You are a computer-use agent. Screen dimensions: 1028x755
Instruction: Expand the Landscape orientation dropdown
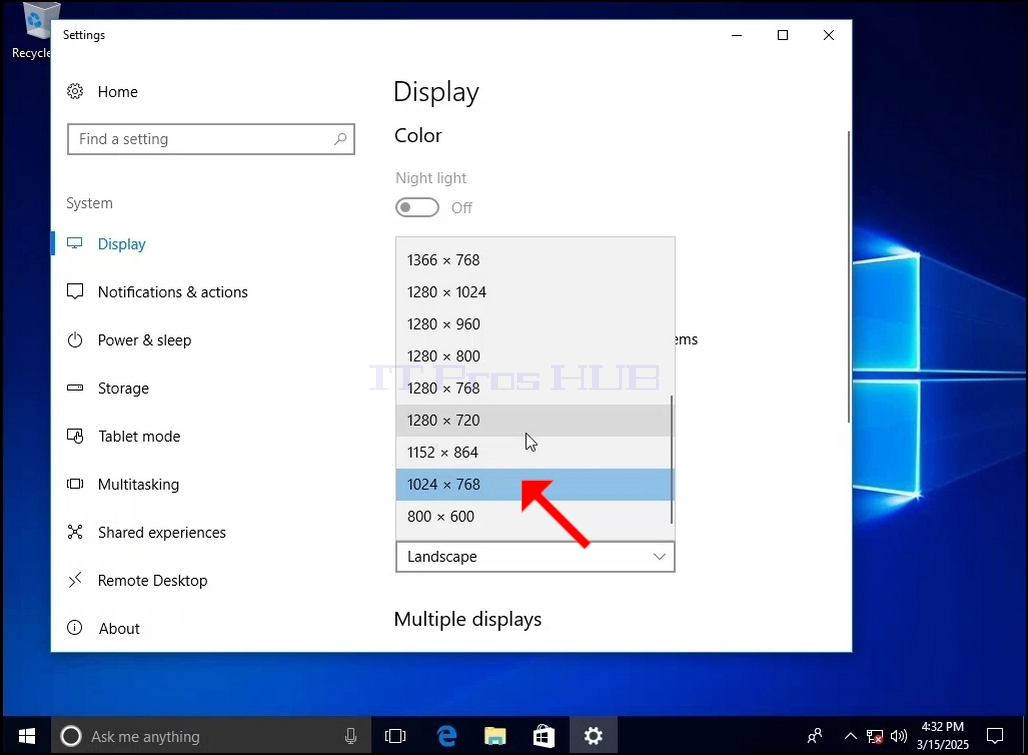[535, 556]
